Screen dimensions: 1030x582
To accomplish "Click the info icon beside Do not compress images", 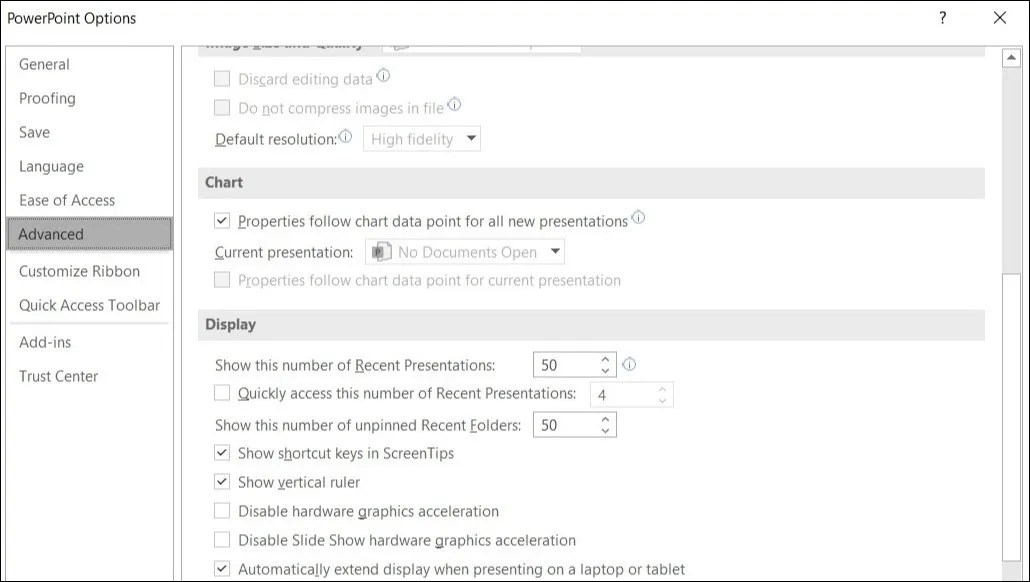I will [x=454, y=104].
